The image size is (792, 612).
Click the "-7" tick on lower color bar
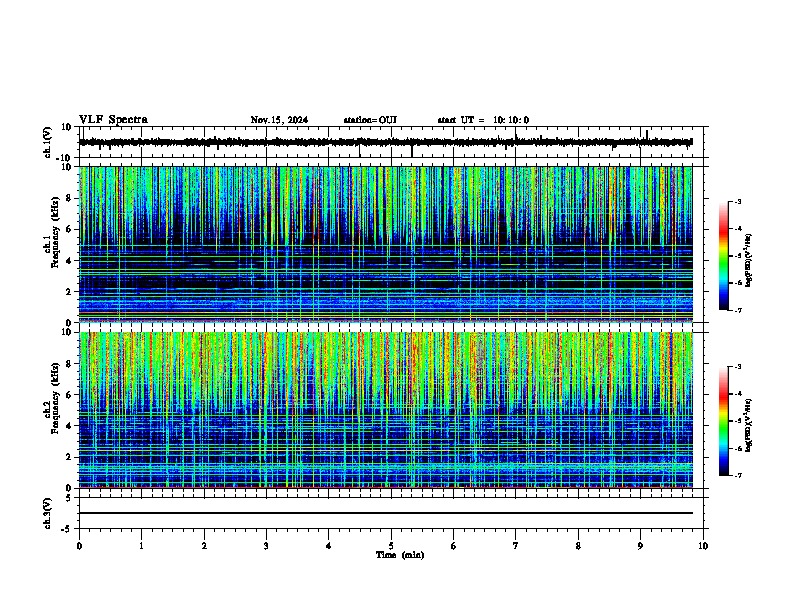point(738,475)
